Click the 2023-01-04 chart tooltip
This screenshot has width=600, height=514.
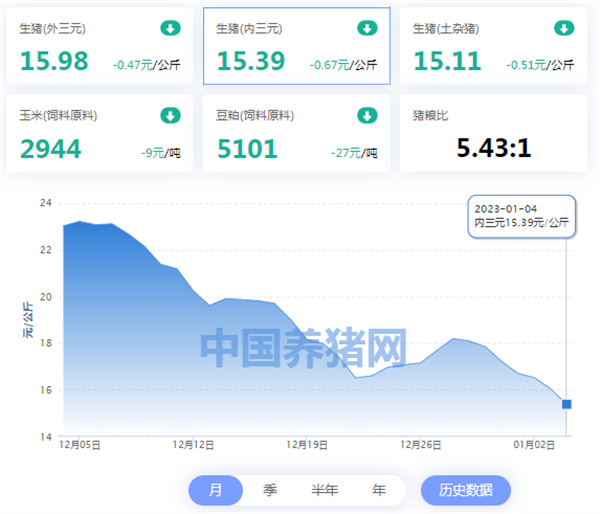click(522, 214)
